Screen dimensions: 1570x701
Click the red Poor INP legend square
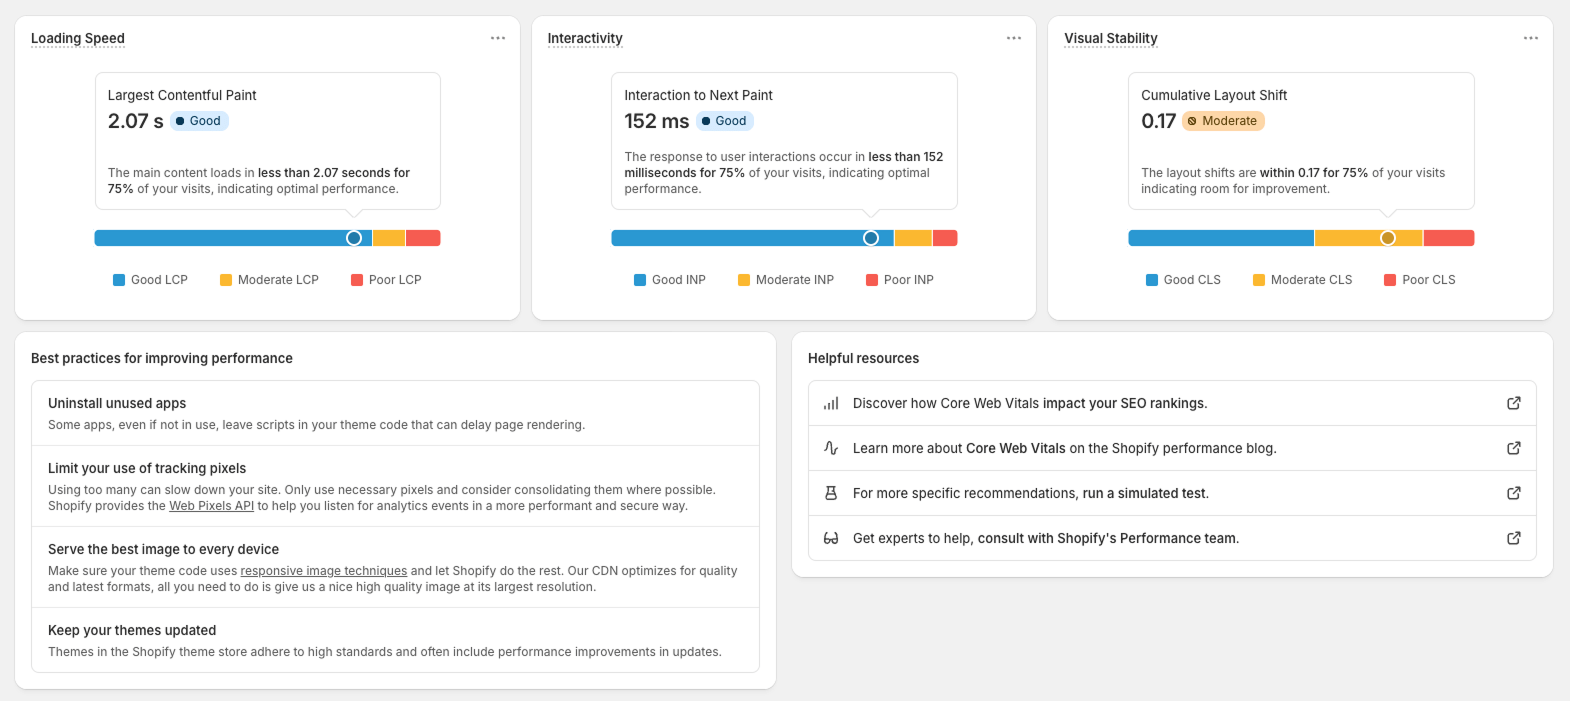click(x=872, y=280)
